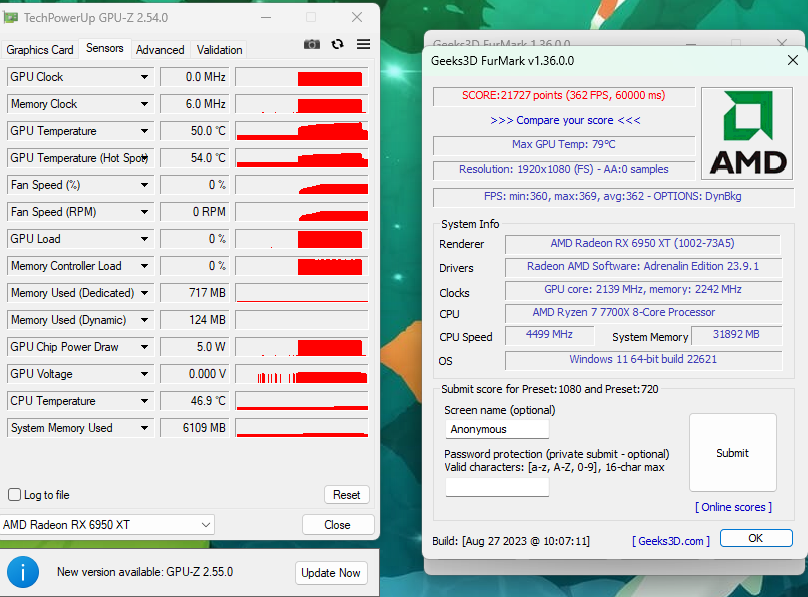Open the Advanced tab

160,50
